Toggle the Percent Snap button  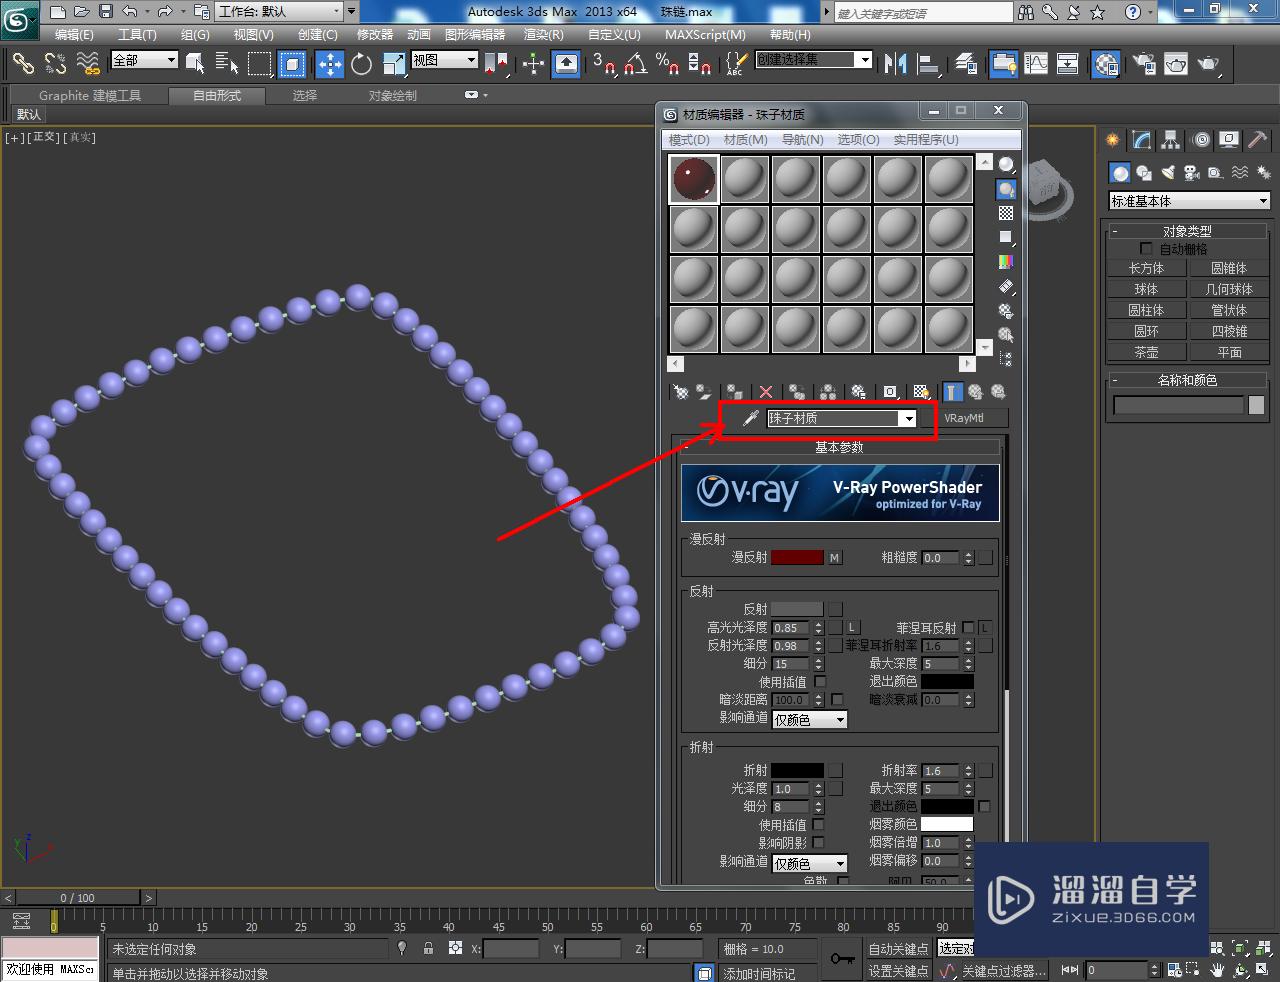(x=668, y=64)
